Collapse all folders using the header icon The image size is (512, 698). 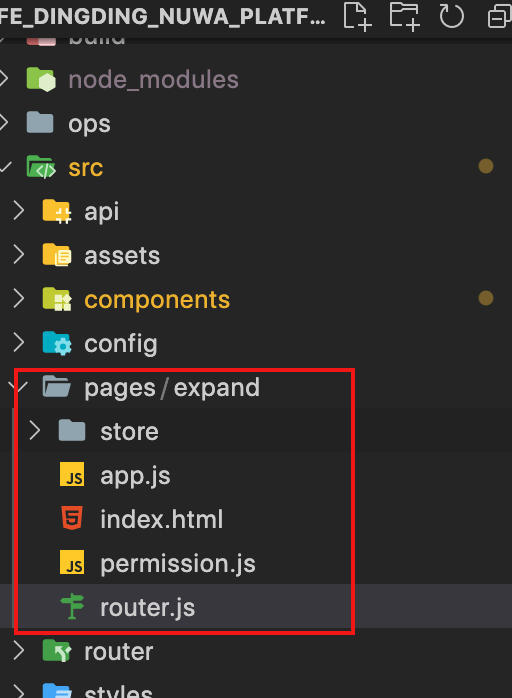500,16
